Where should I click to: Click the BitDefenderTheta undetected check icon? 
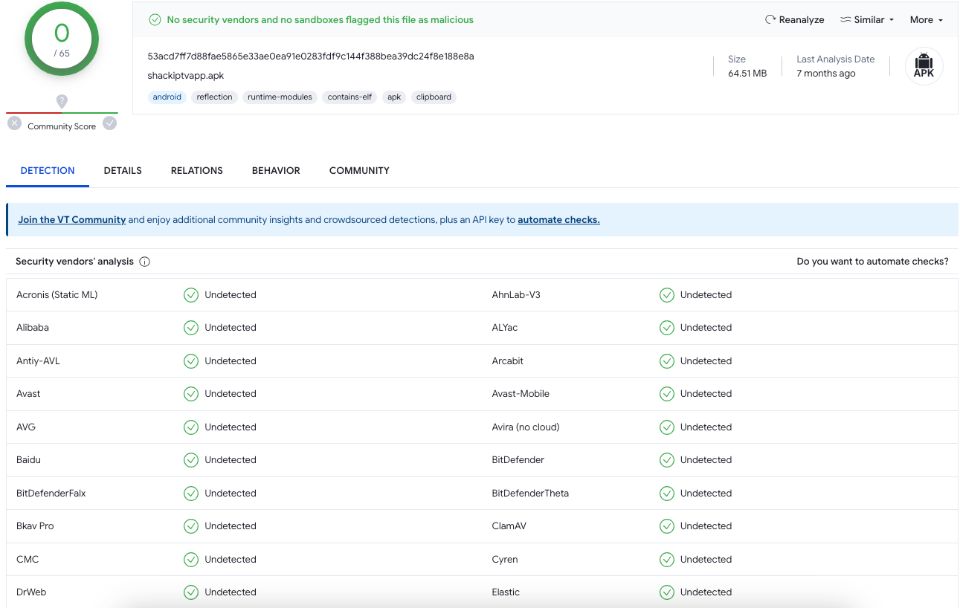coord(667,494)
